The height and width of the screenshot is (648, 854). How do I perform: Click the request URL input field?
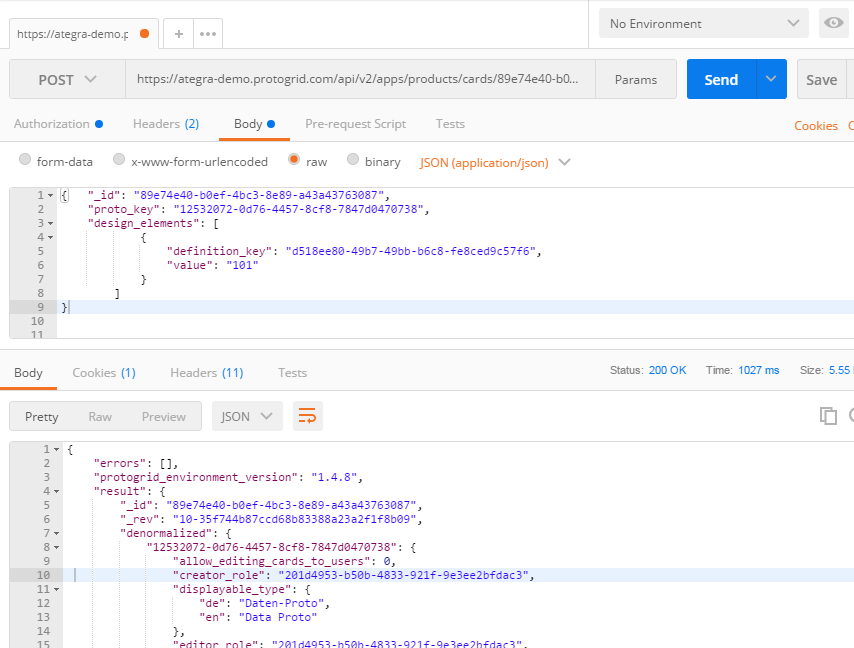point(360,80)
